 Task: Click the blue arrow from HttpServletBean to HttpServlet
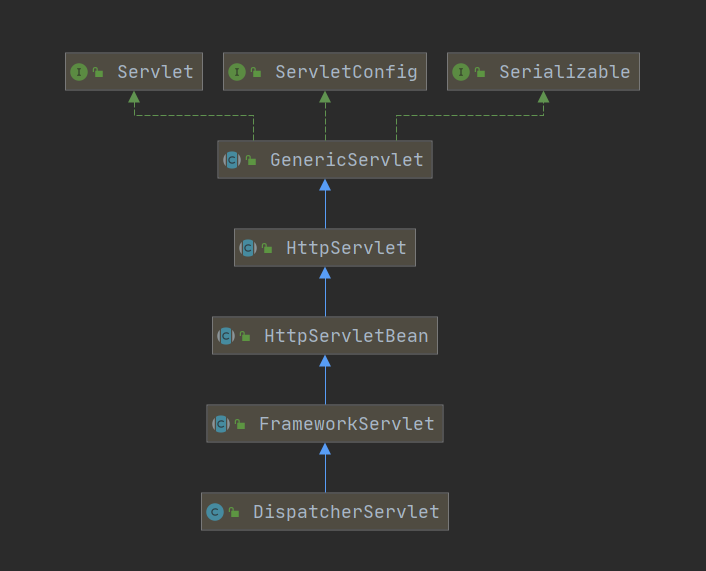click(x=325, y=292)
